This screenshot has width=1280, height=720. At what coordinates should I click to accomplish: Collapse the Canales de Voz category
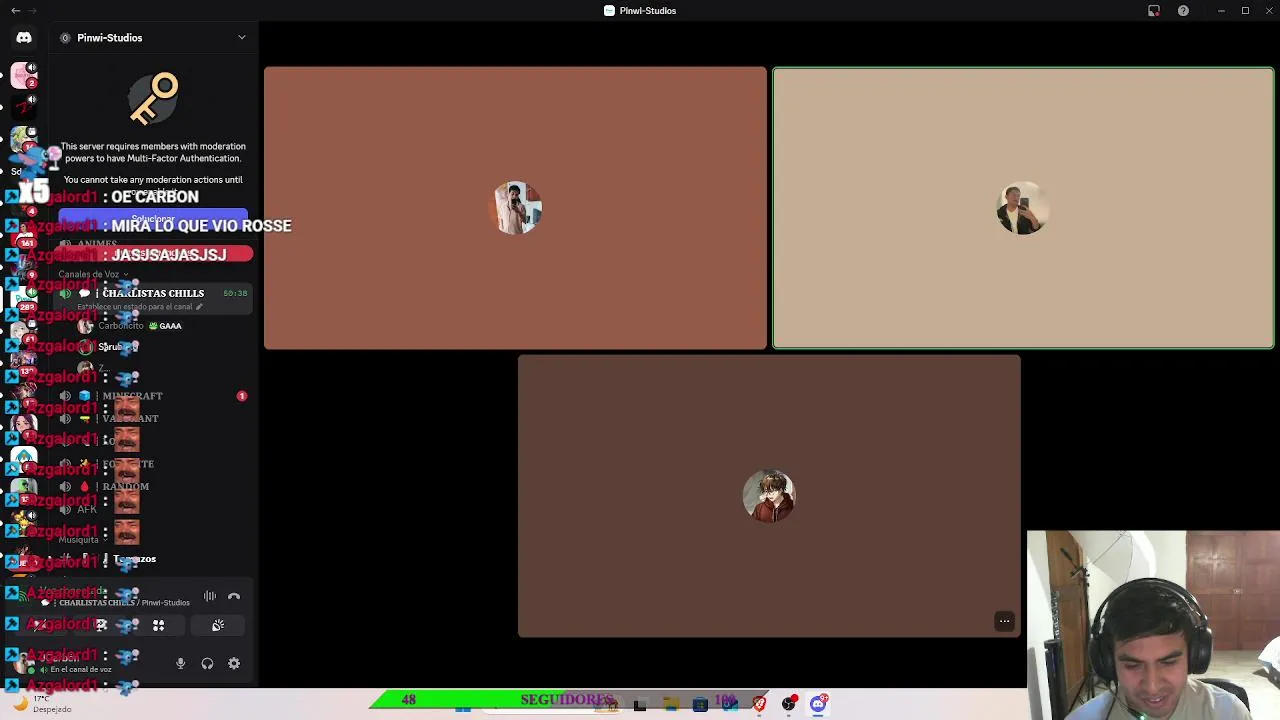(x=92, y=274)
